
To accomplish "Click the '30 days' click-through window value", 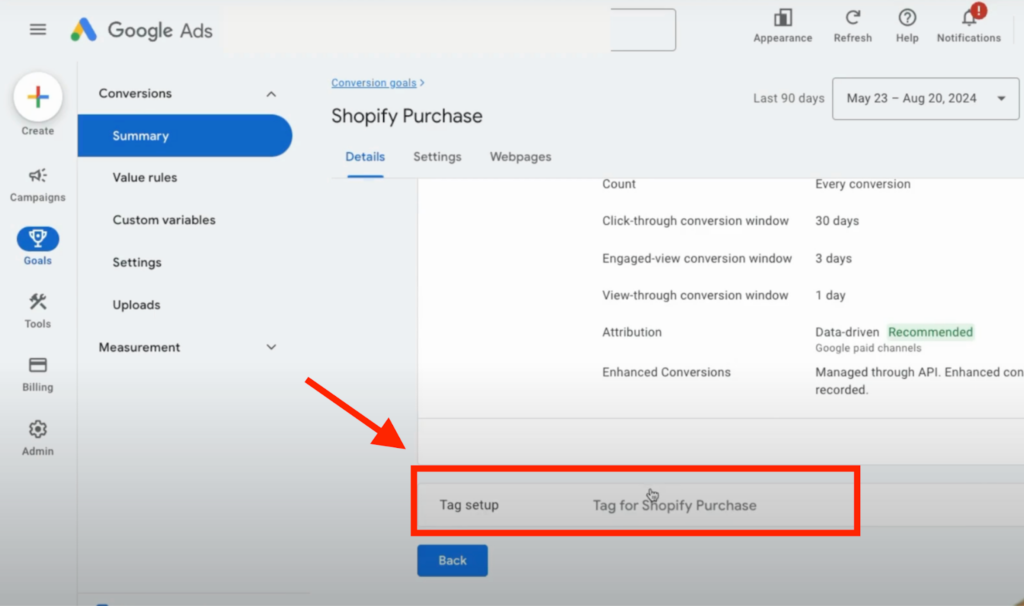I will point(837,221).
